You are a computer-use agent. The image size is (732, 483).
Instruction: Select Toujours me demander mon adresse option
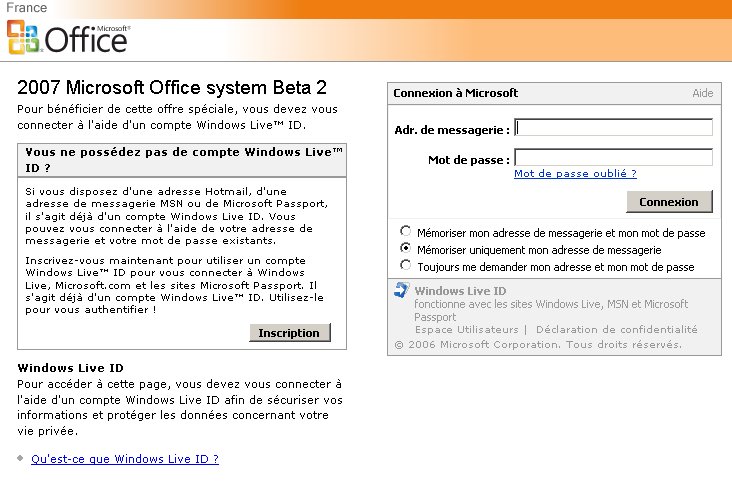coord(405,265)
